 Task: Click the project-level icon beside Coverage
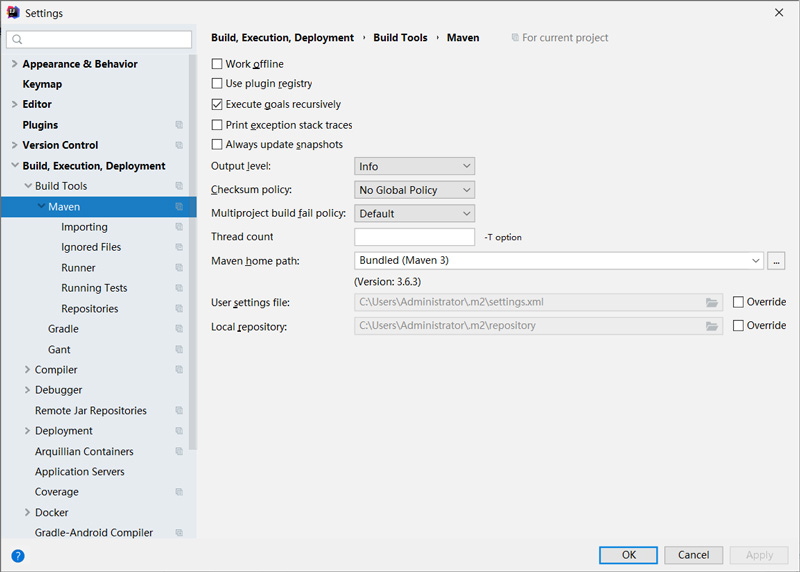179,492
